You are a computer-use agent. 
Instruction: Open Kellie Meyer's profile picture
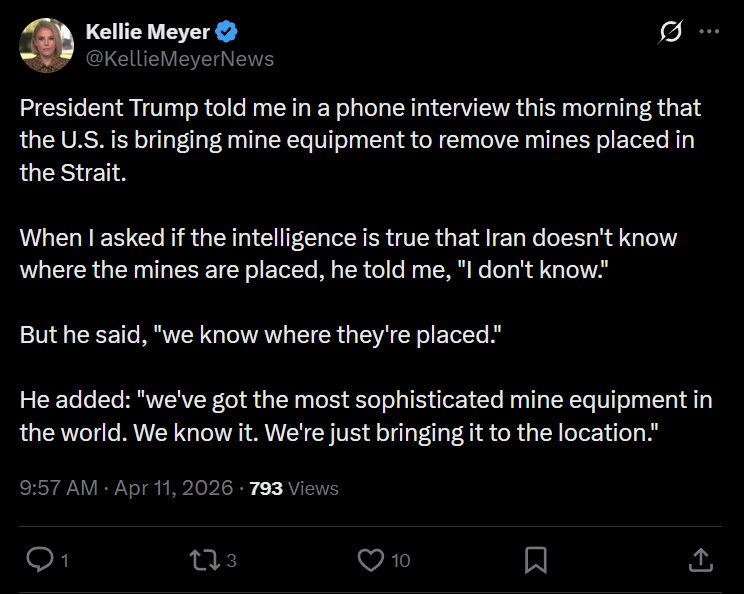click(x=47, y=46)
